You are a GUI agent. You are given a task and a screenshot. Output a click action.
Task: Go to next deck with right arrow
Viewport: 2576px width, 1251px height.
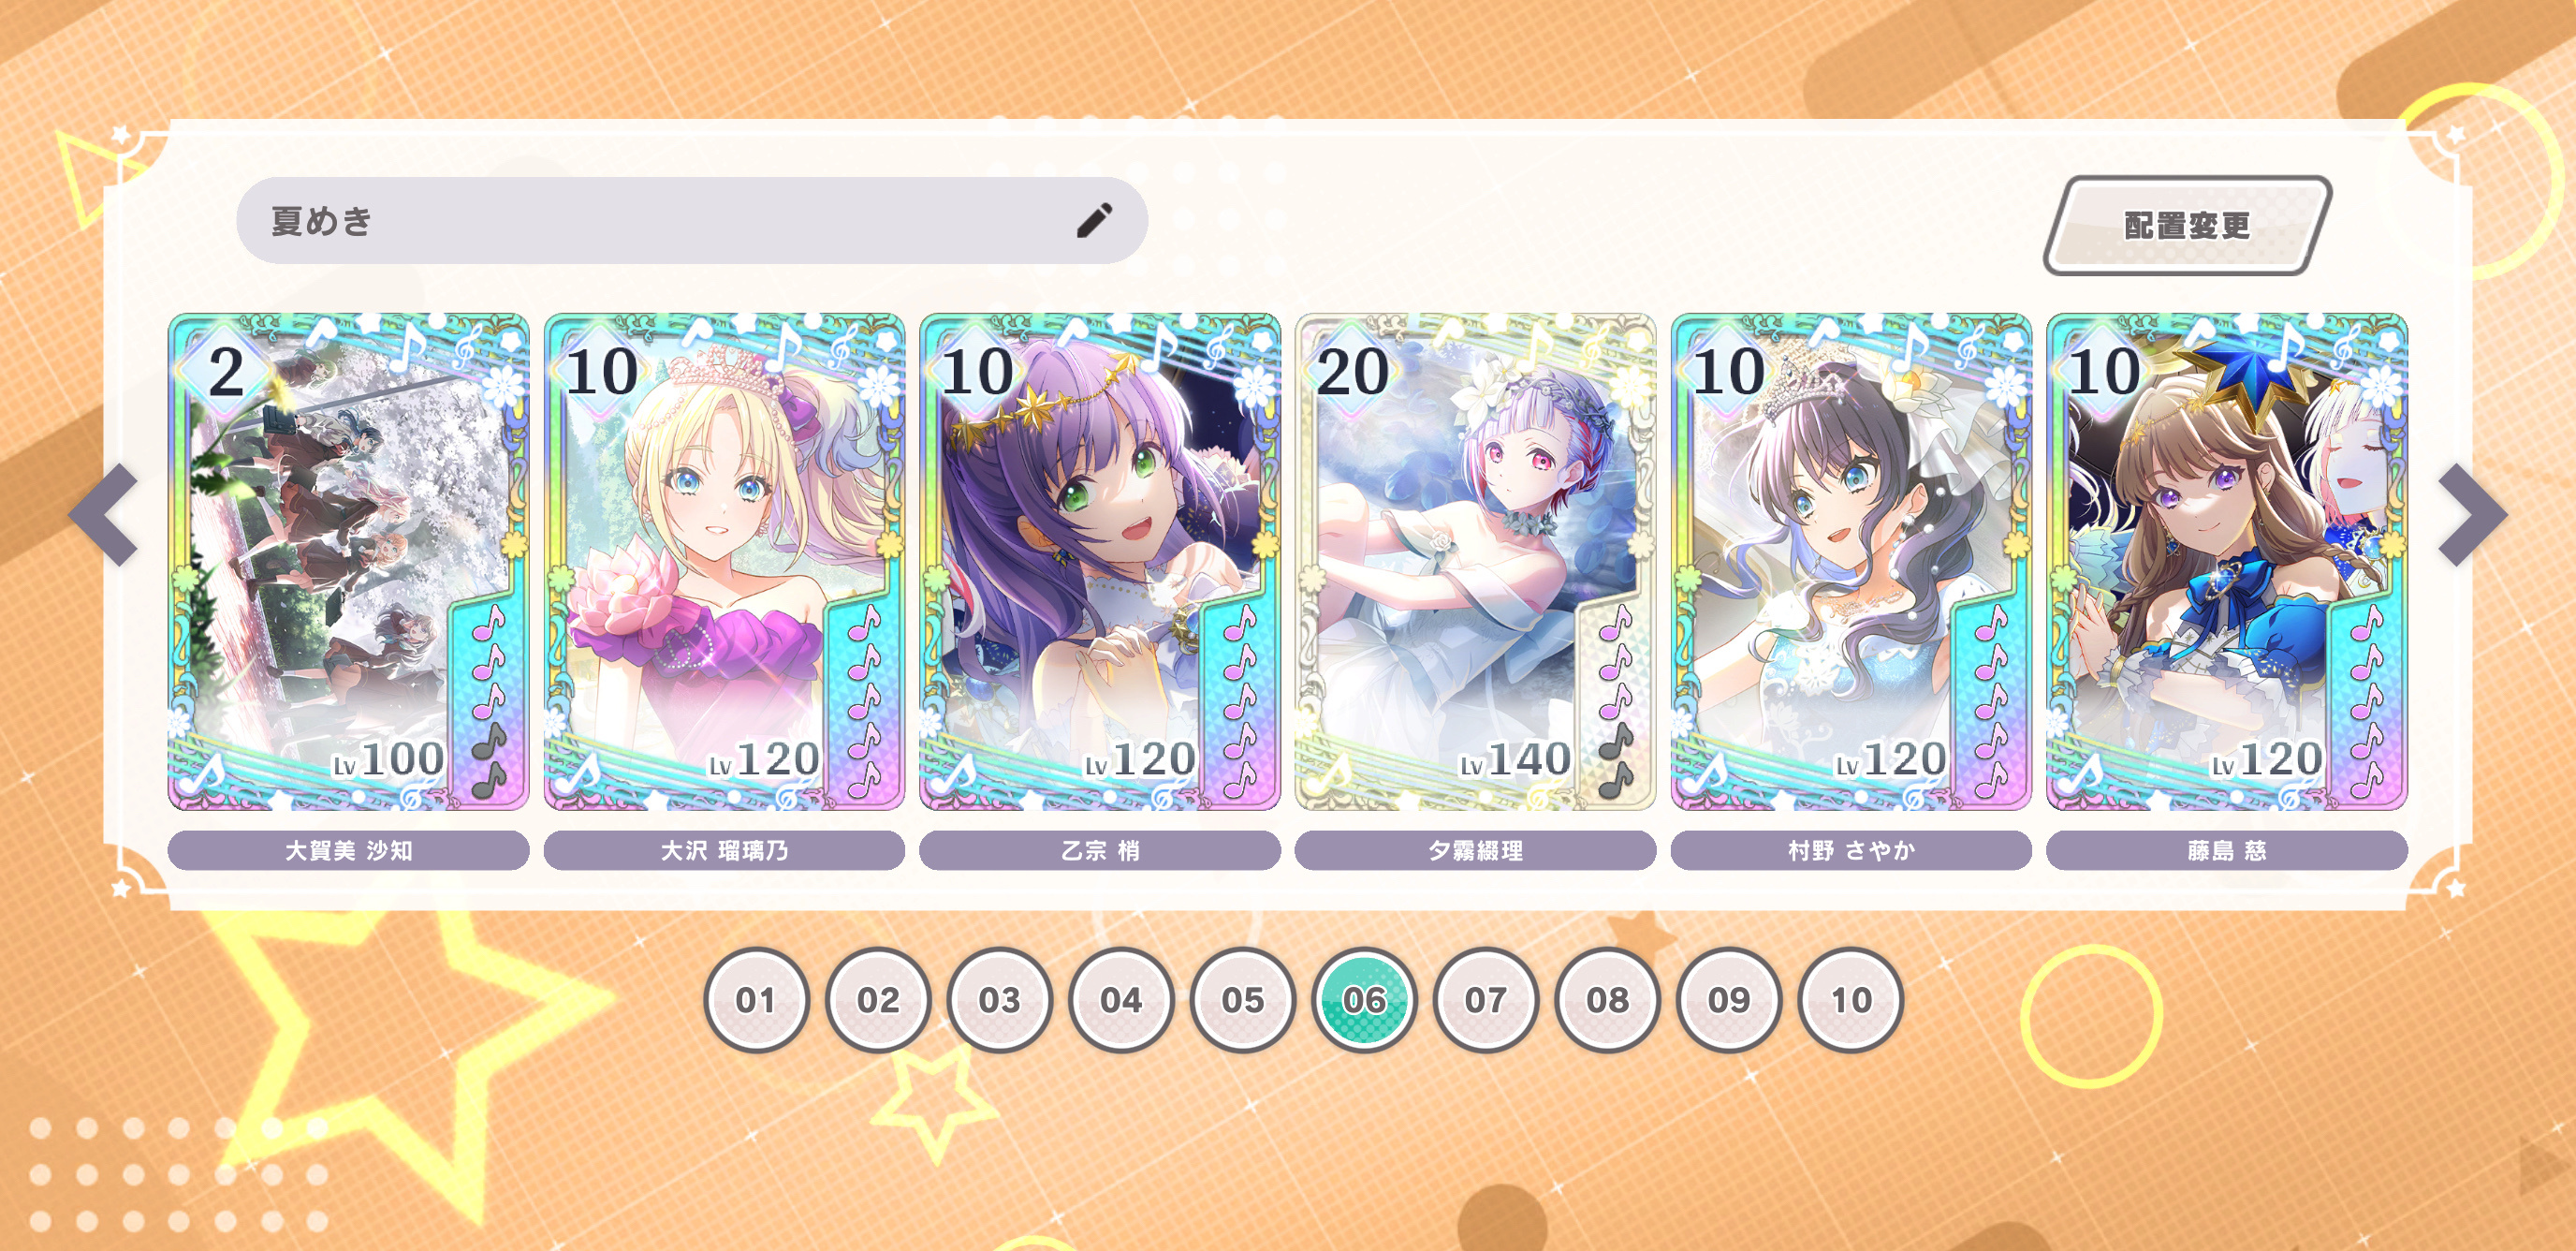(2471, 515)
